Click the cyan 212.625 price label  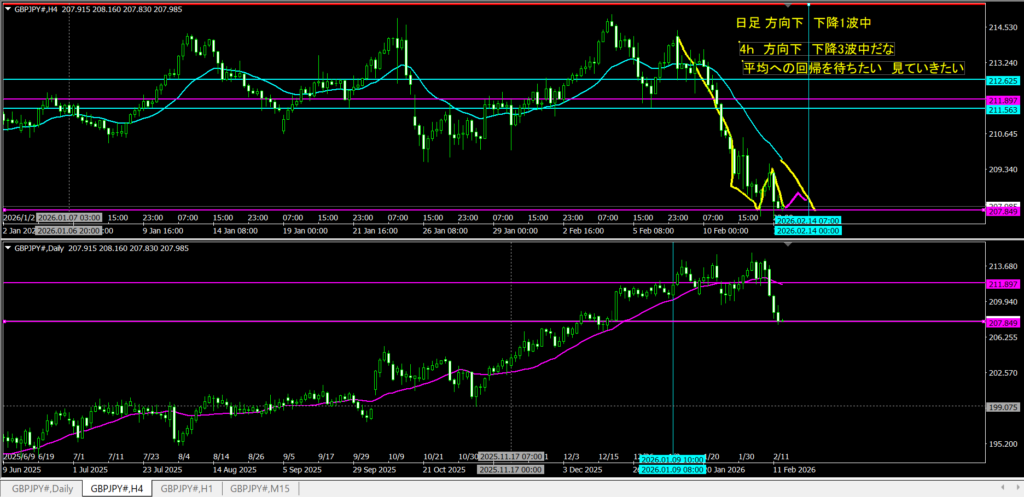1002,80
